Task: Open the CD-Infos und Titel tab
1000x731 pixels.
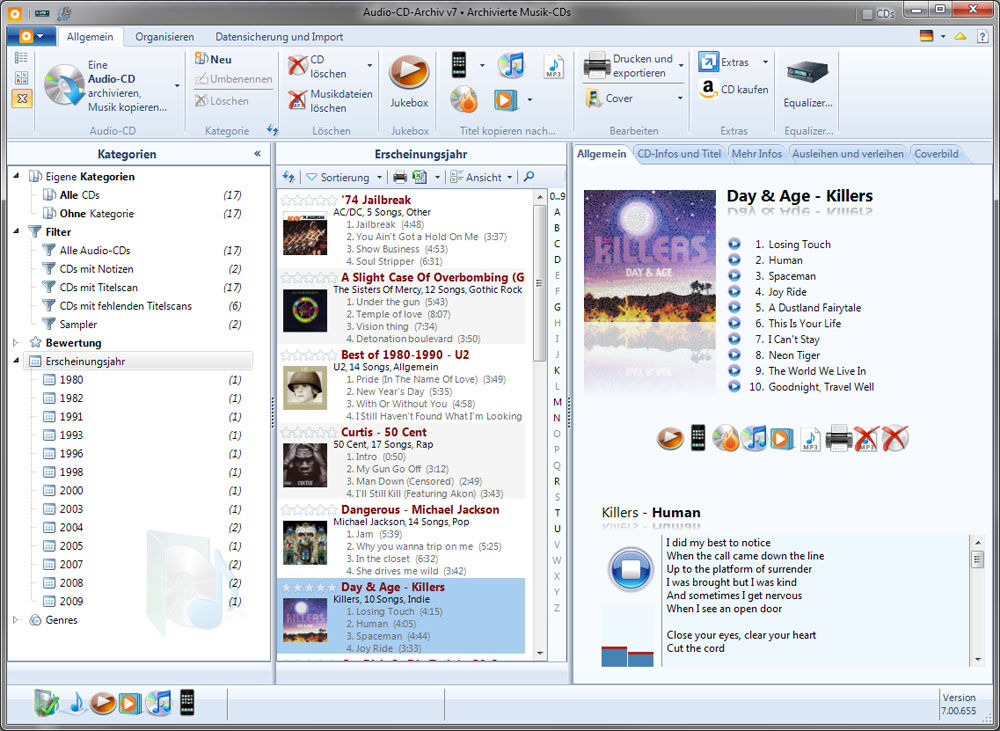Action: (679, 154)
